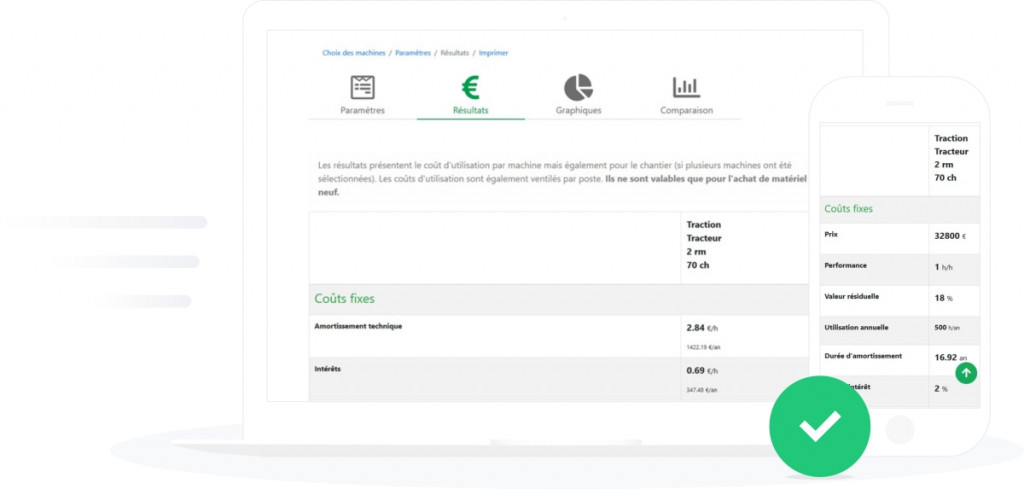Screen dimensions: 1024x489
Task: Tap the 'Prix' row on the phone
Action: pos(832,235)
